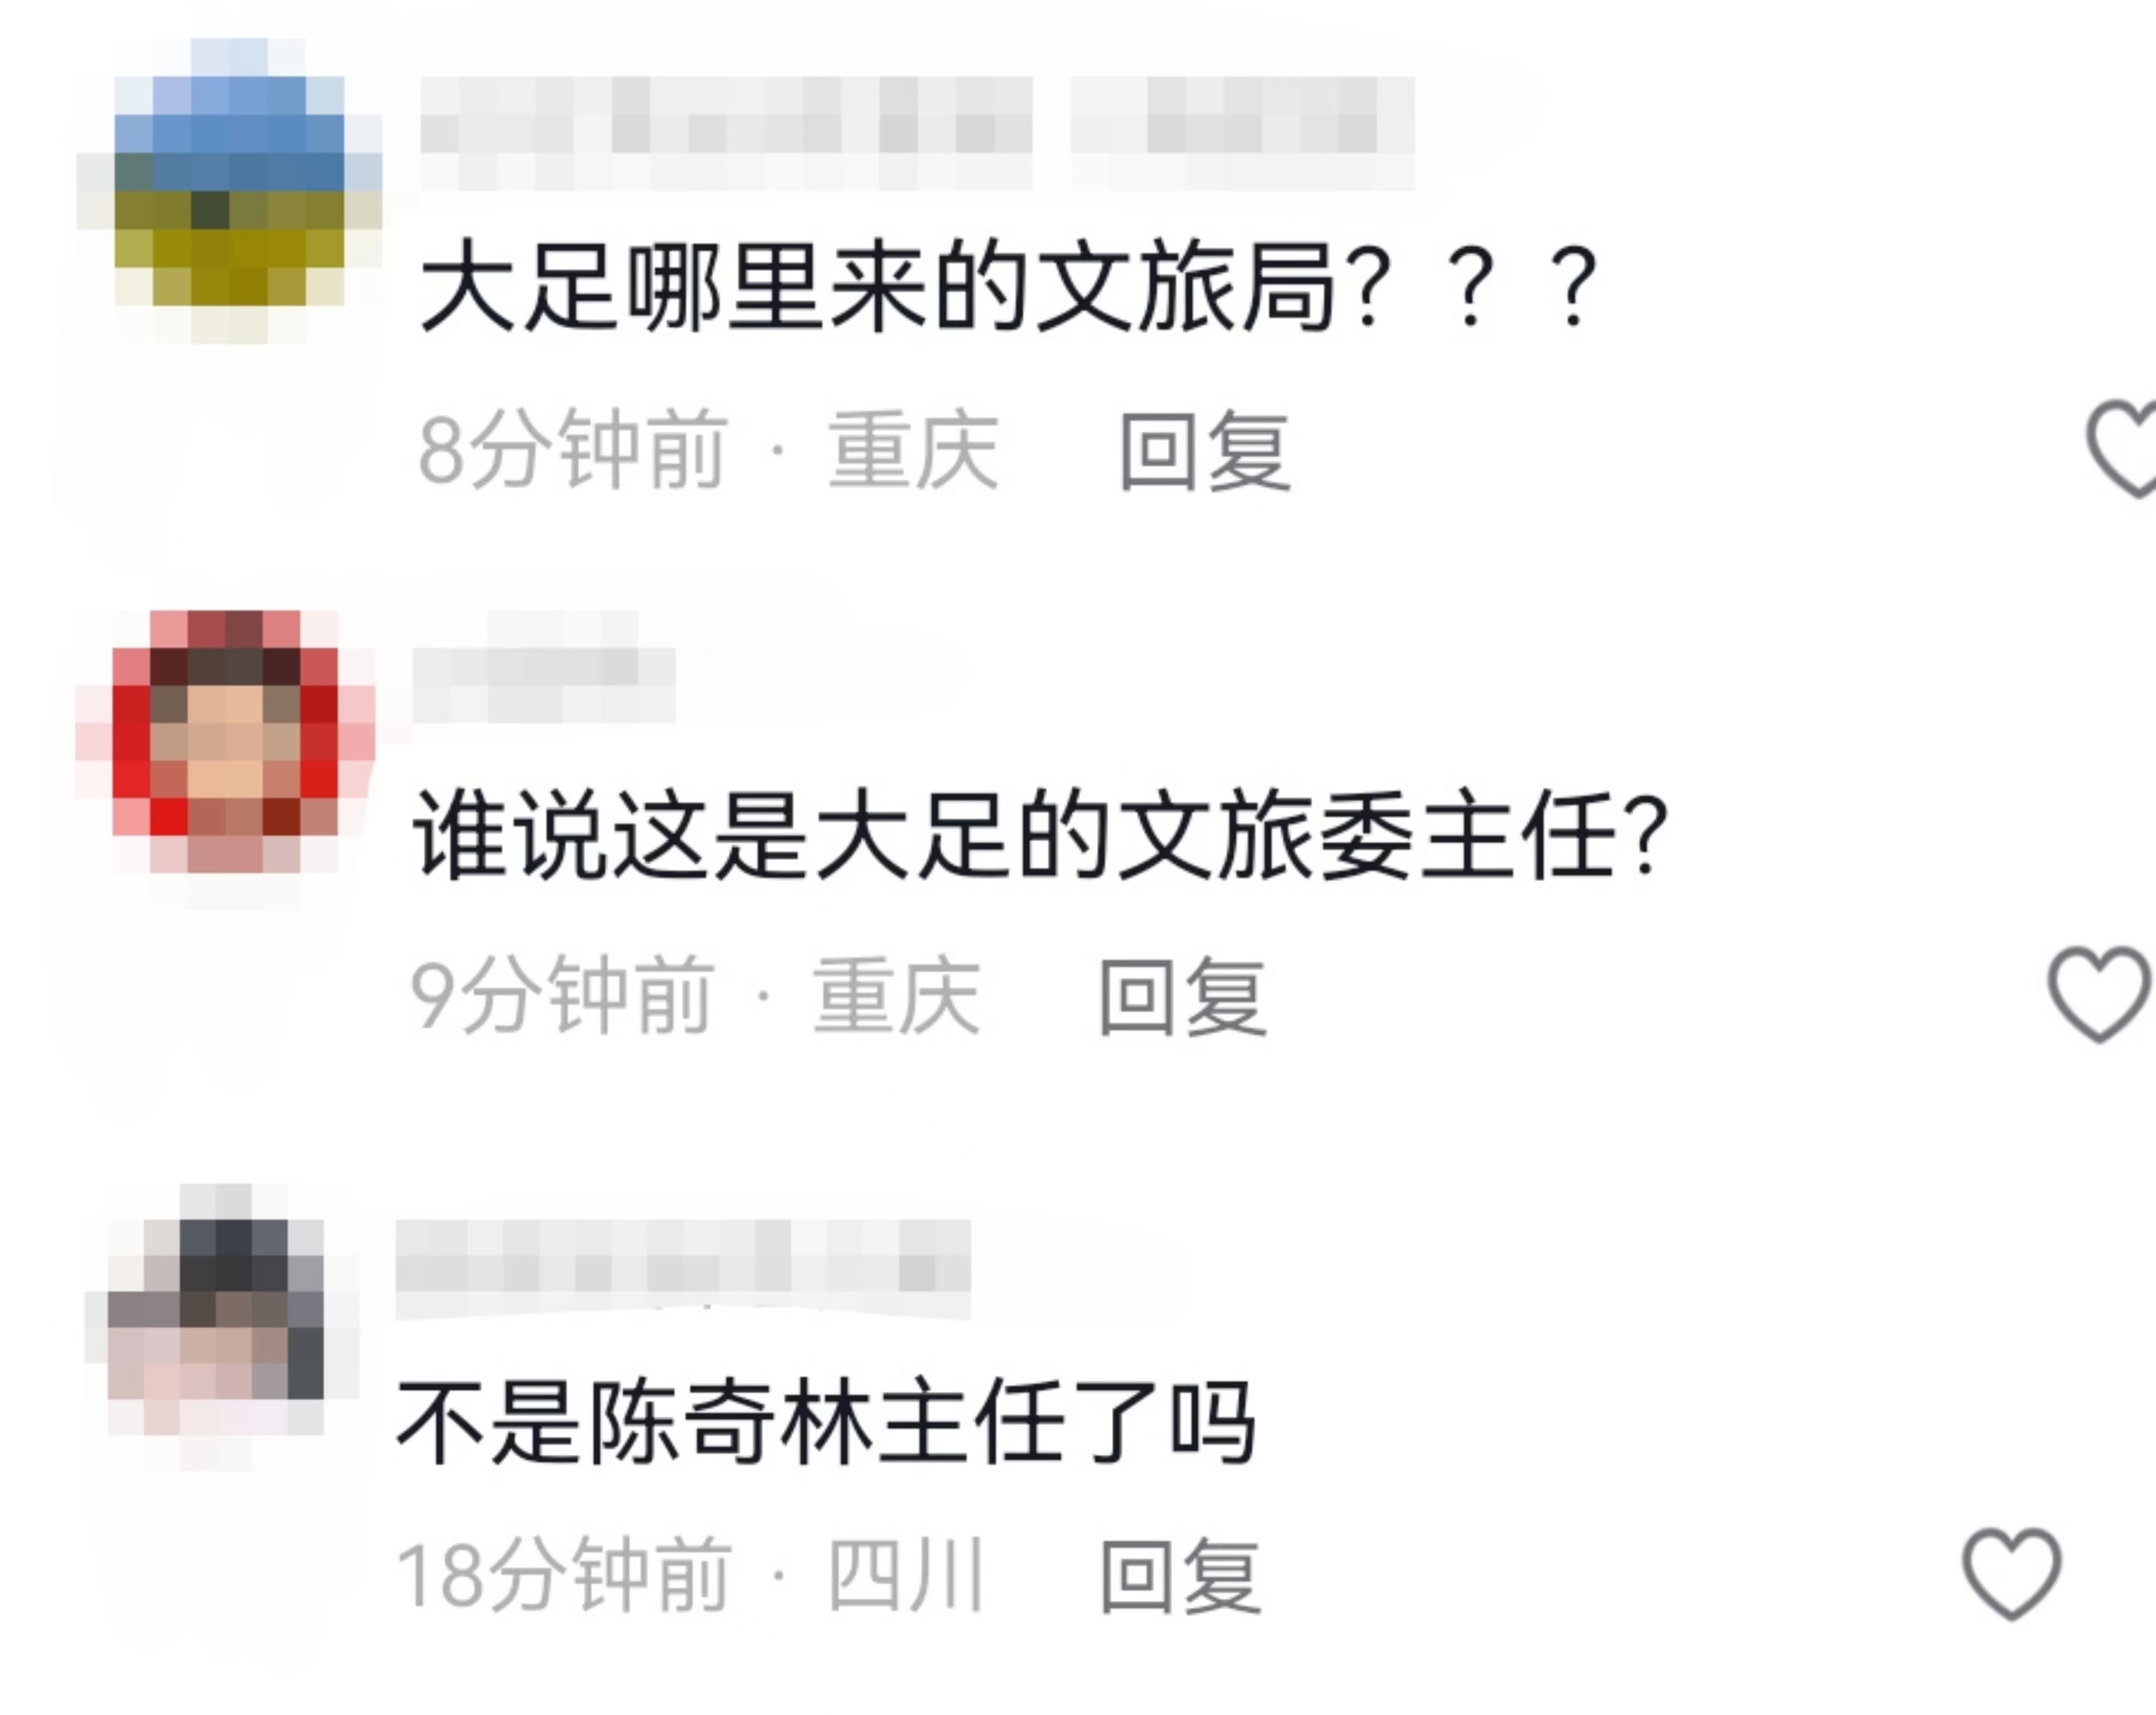This screenshot has width=2156, height=1715.
Task: Open the red-framed avatar profile
Action: (226, 741)
